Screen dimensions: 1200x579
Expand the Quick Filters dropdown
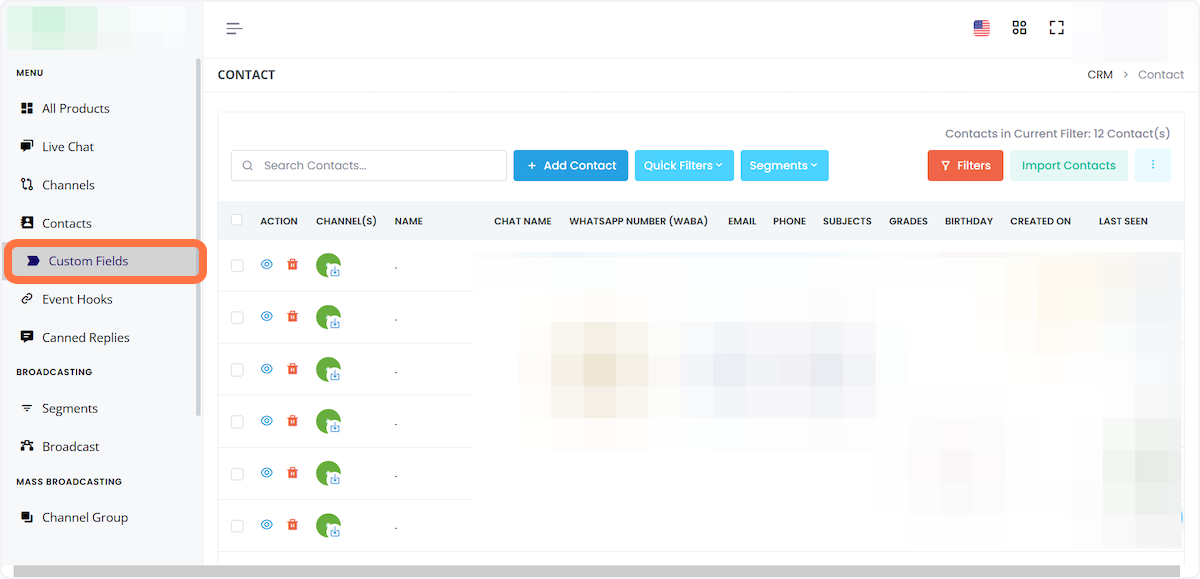(684, 165)
